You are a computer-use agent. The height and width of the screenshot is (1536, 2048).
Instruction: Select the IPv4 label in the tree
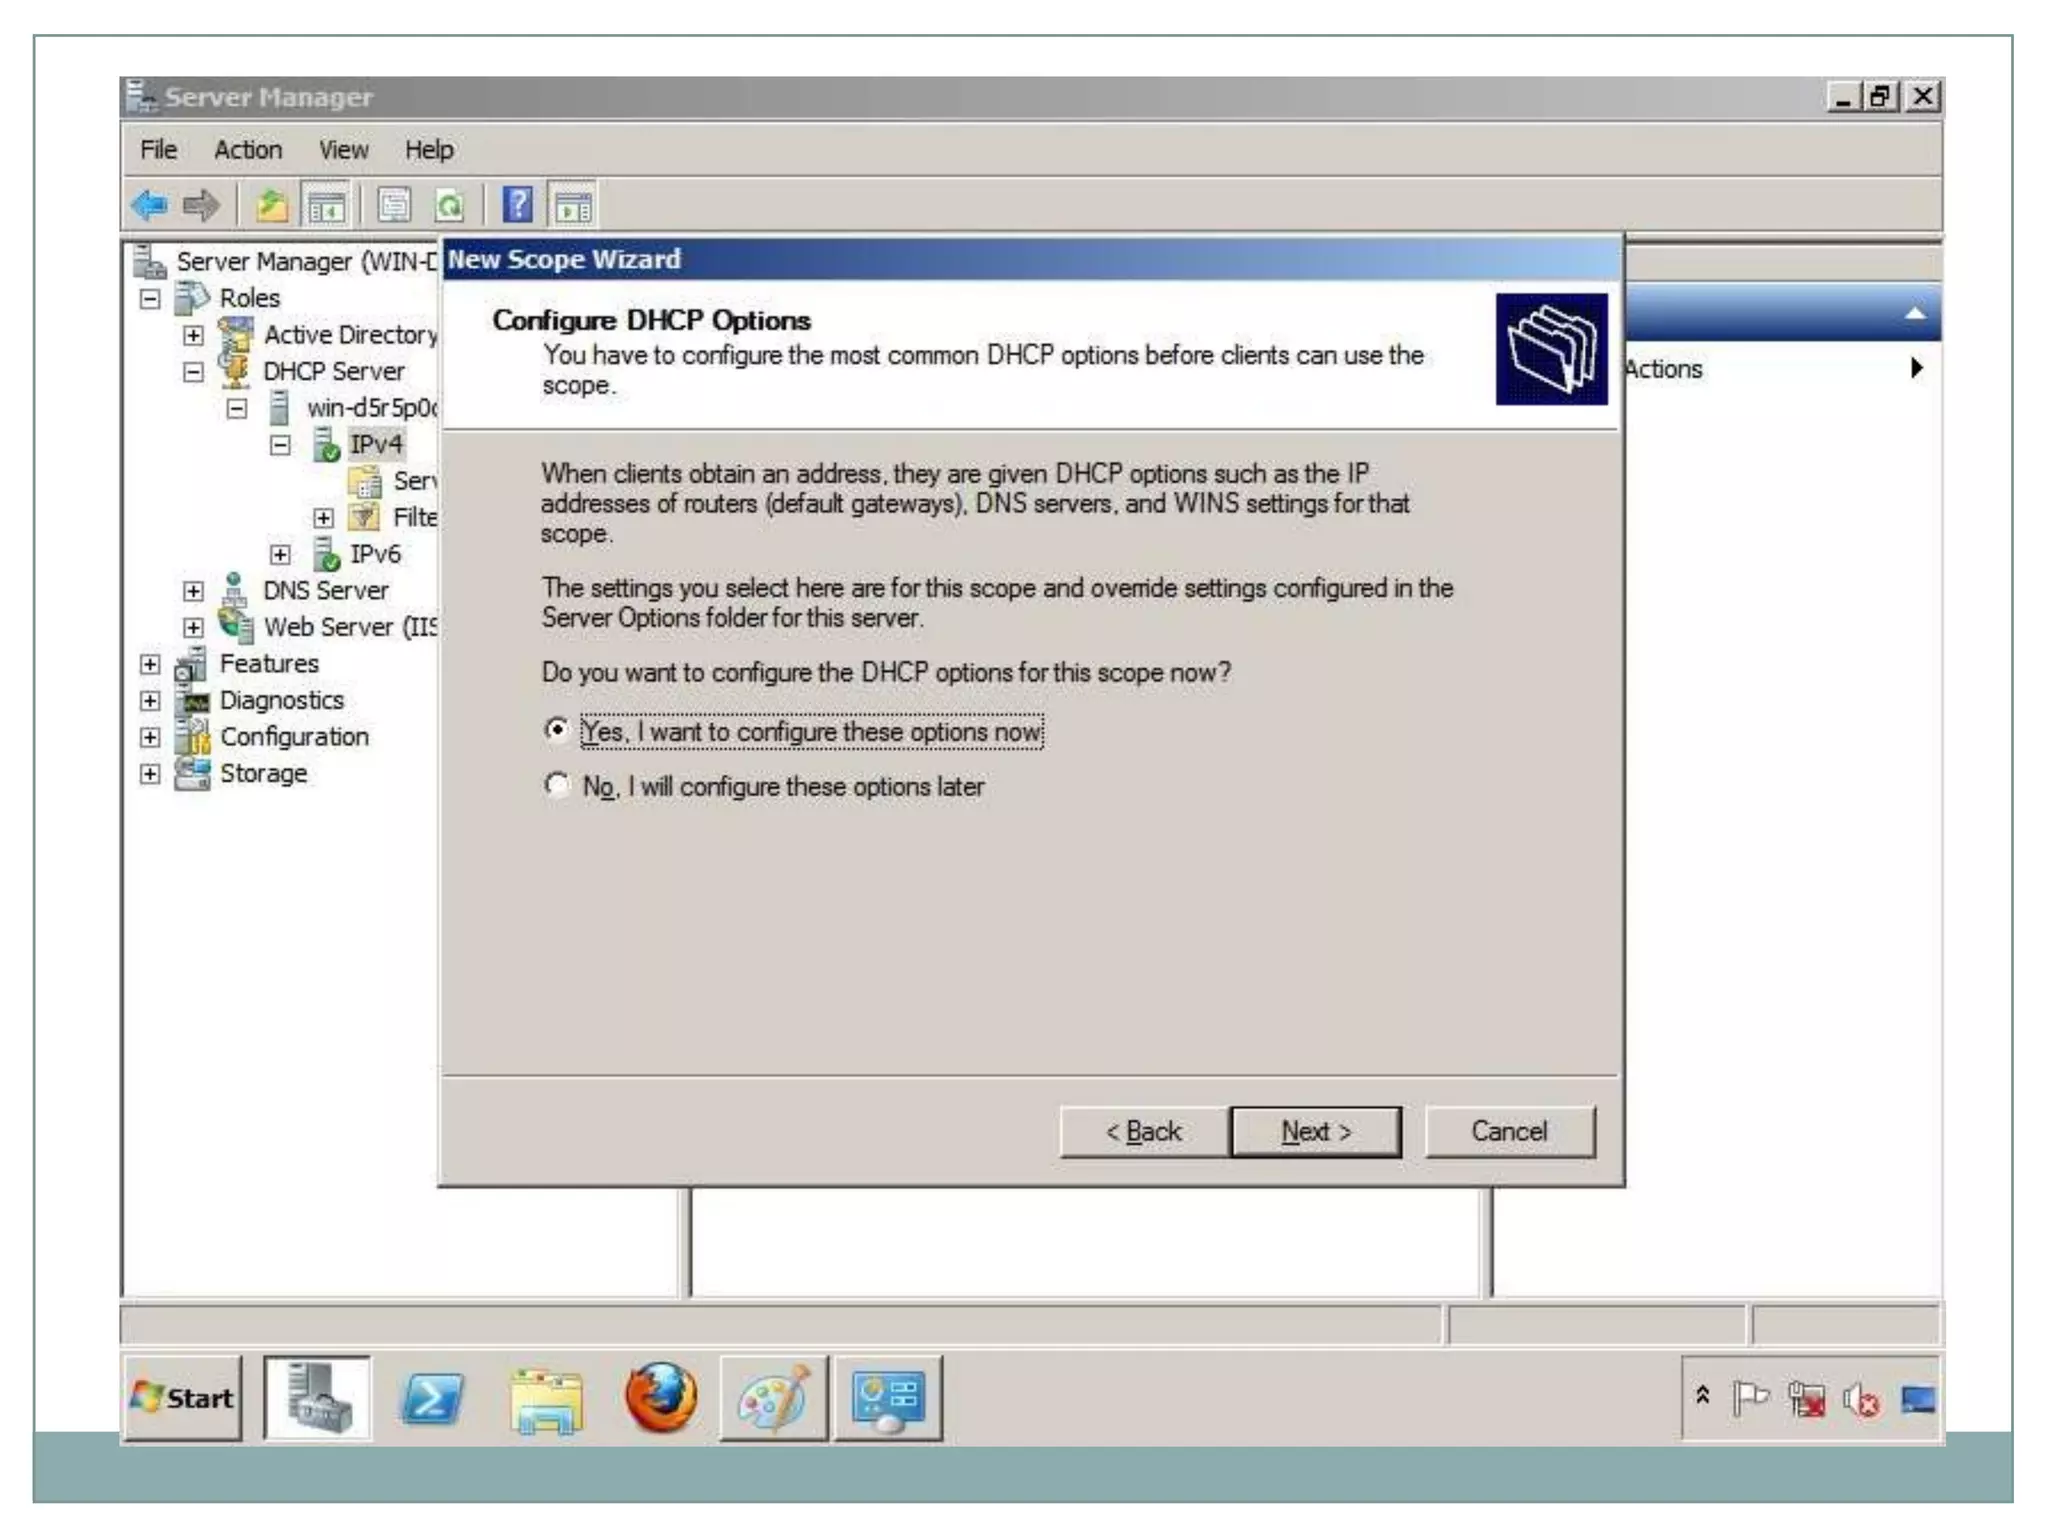click(x=375, y=444)
